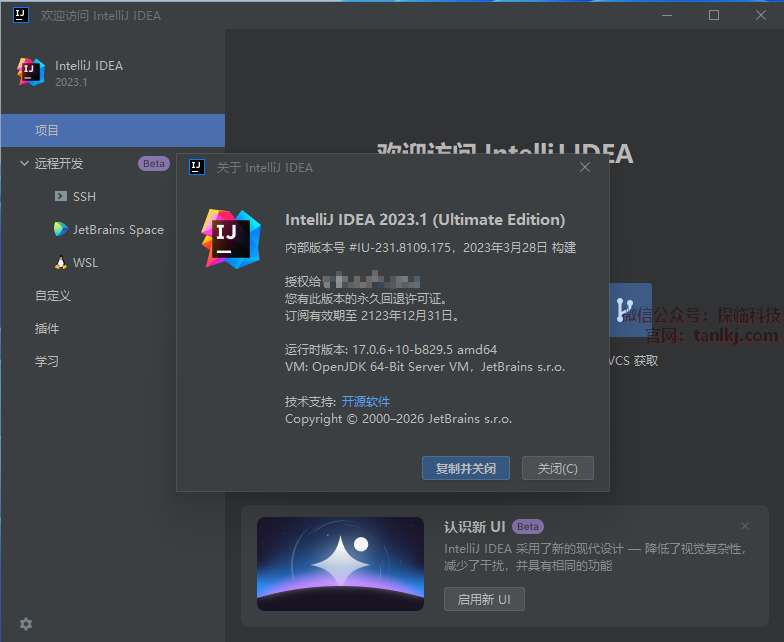The image size is (784, 642).
Task: Click the IntelliJ IDEA logo in sidebar header
Action: pyautogui.click(x=31, y=73)
